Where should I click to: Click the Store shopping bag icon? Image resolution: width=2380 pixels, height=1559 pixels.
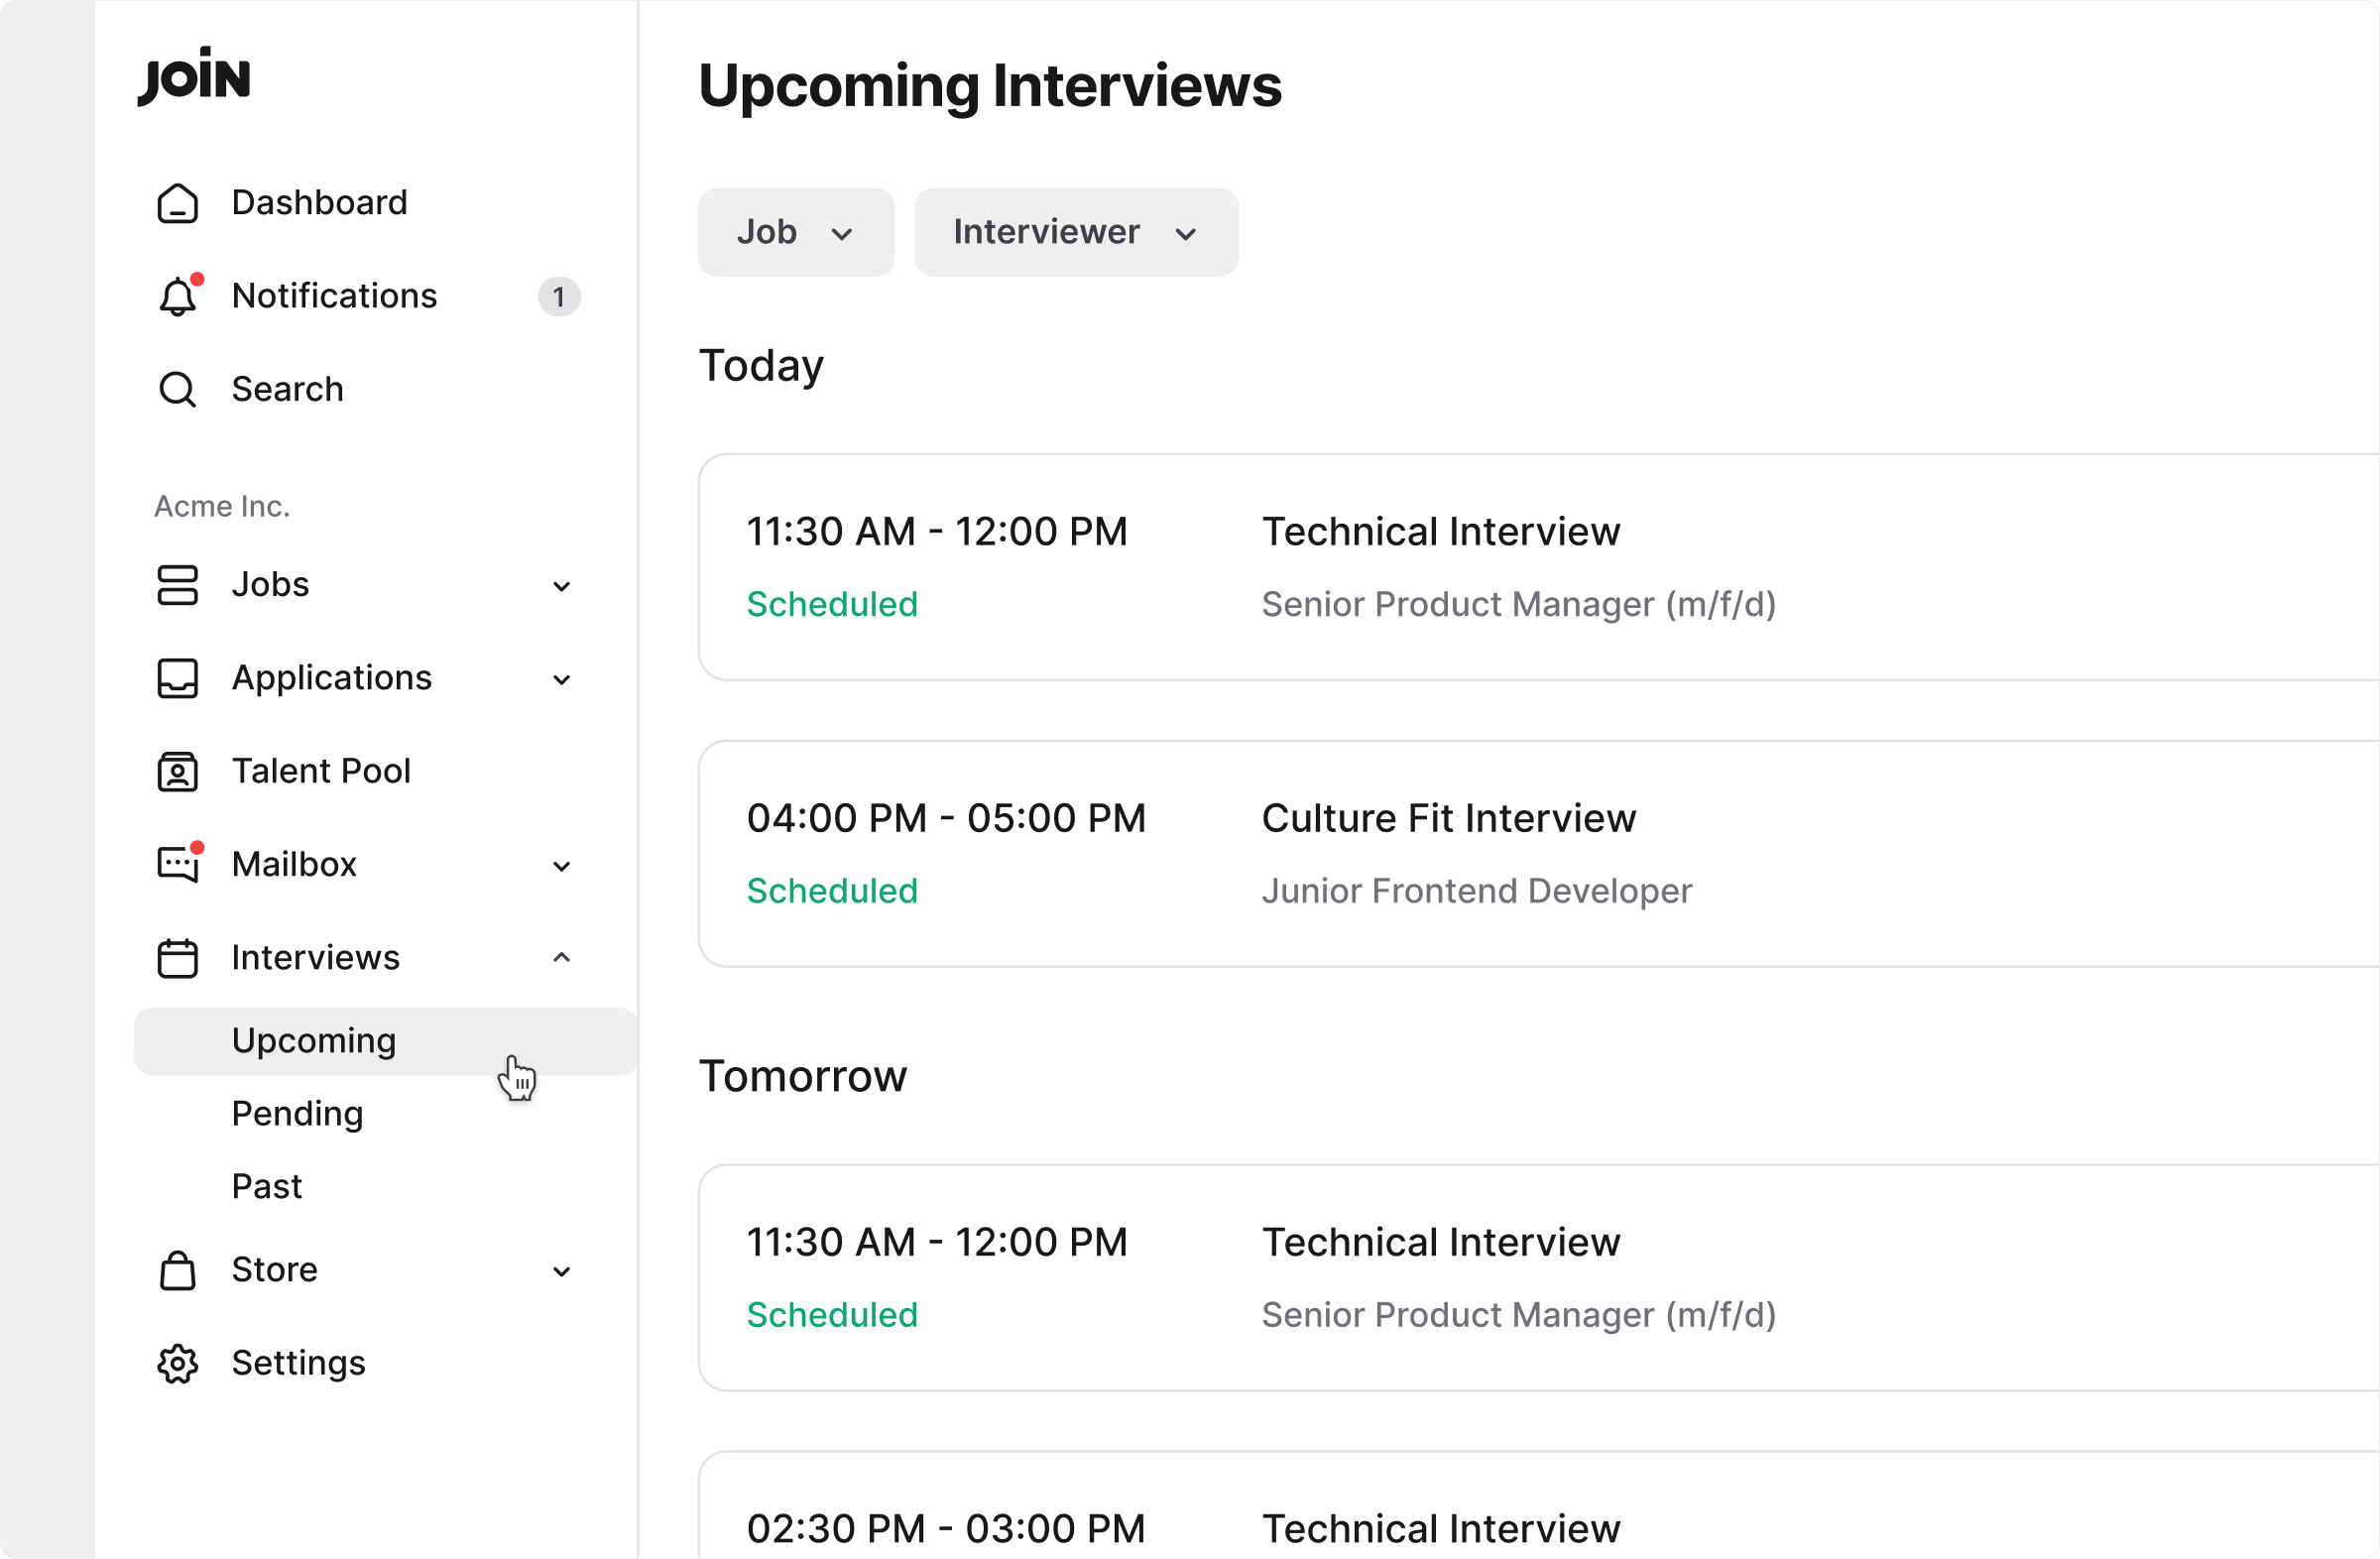[x=178, y=1270]
